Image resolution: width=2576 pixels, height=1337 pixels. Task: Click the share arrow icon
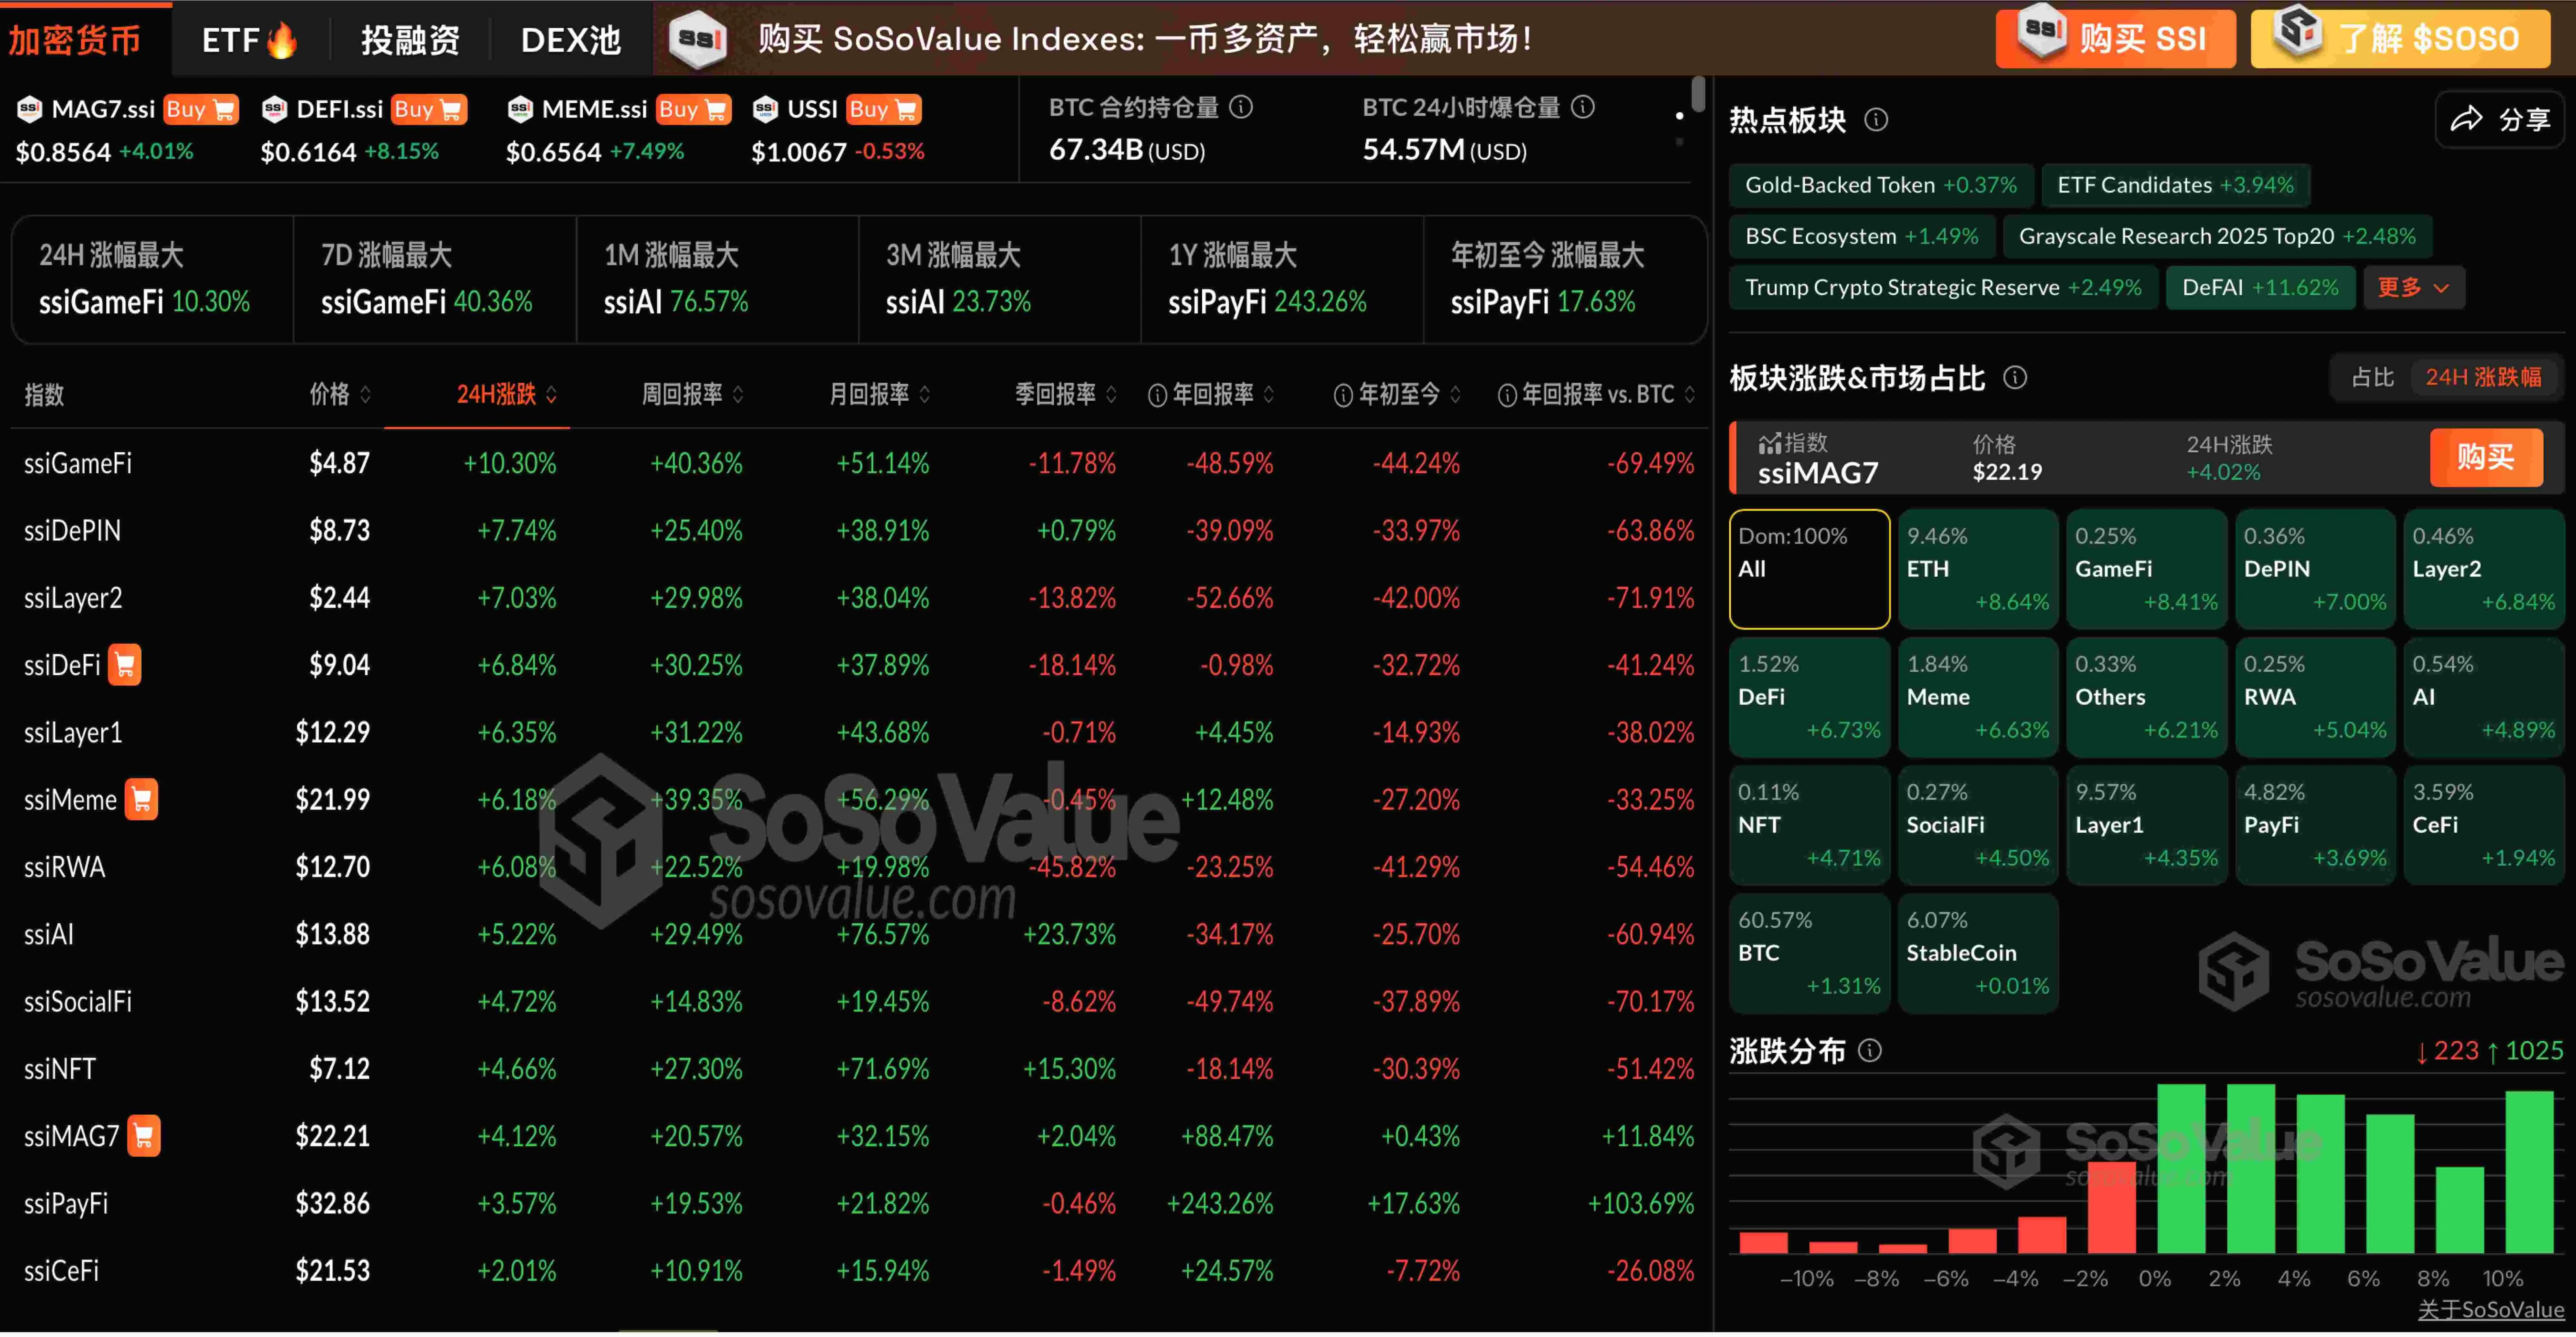[2466, 120]
